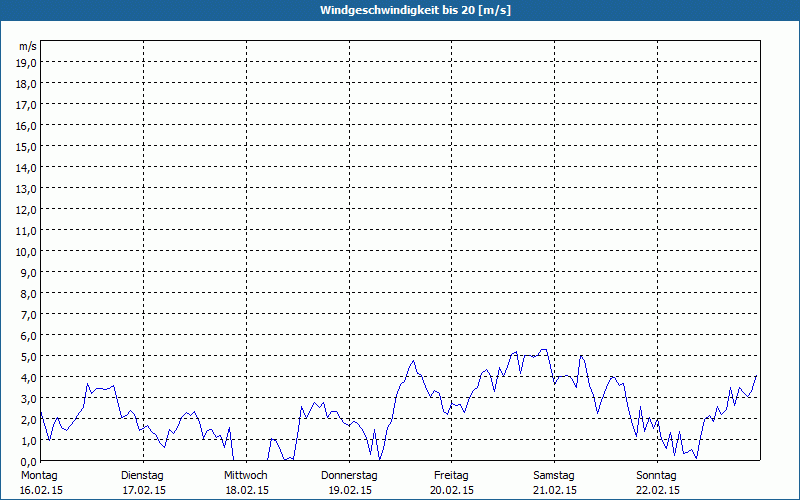Click the '6,0' y-axis label
This screenshot has height=500, width=800.
tap(28, 336)
